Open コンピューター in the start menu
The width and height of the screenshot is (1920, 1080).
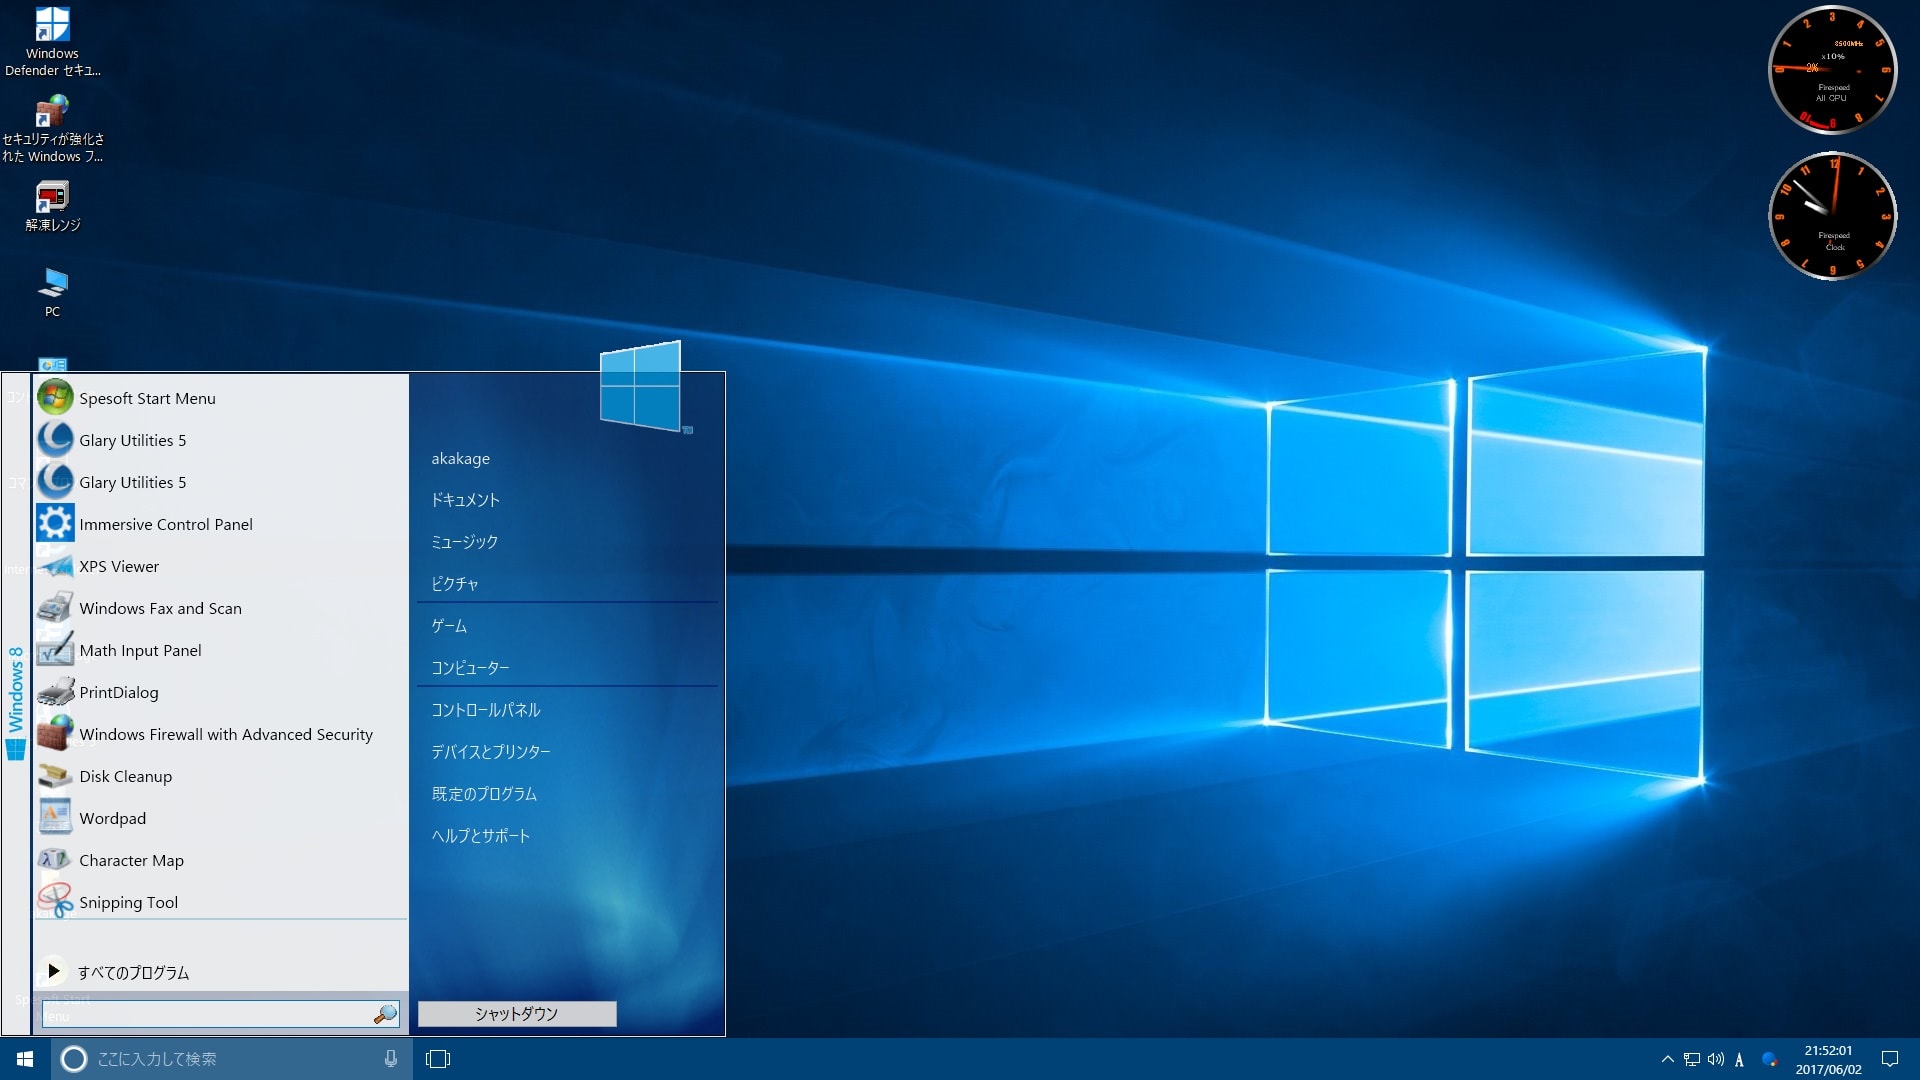pyautogui.click(x=471, y=668)
